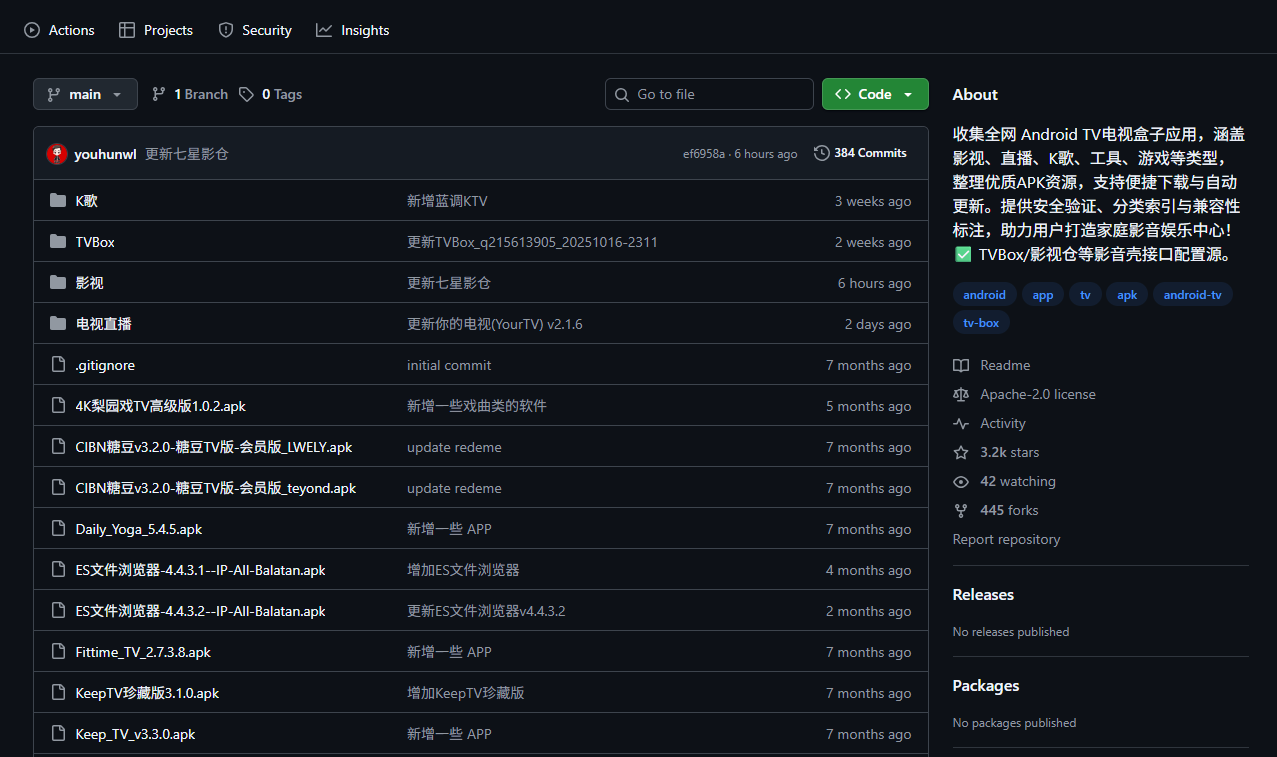Switch to the Actions tab
This screenshot has height=757, width=1277.
58,30
